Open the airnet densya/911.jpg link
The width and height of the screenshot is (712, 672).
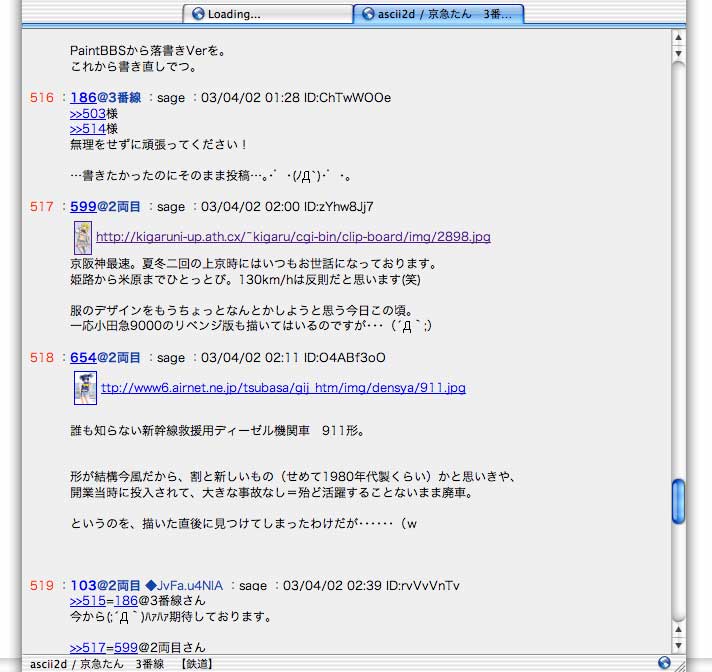(283, 388)
